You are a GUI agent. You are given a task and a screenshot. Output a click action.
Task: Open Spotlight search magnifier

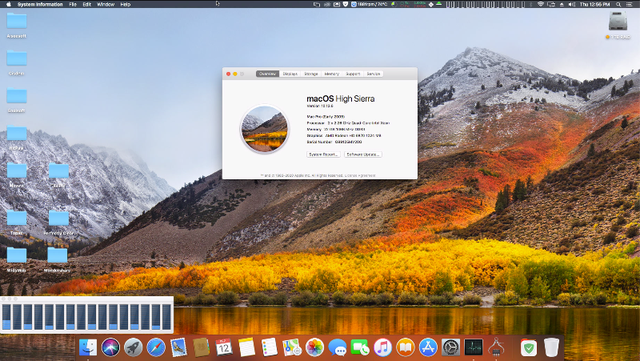(x=618, y=4)
